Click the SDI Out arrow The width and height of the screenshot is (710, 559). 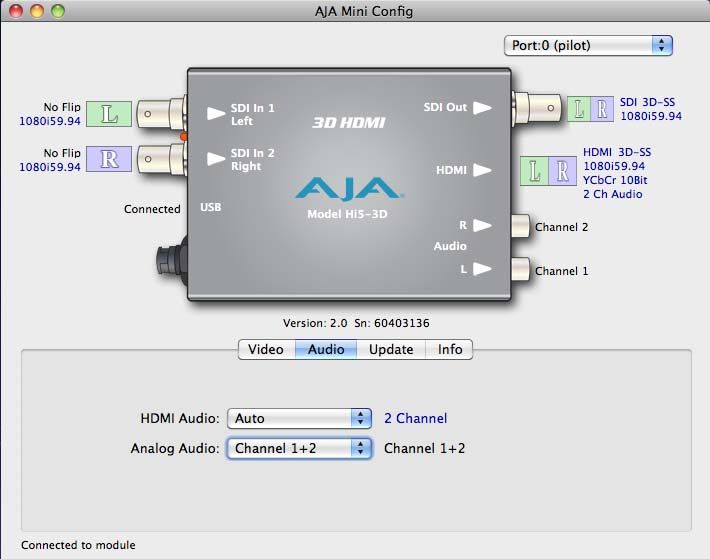pyautogui.click(x=482, y=108)
